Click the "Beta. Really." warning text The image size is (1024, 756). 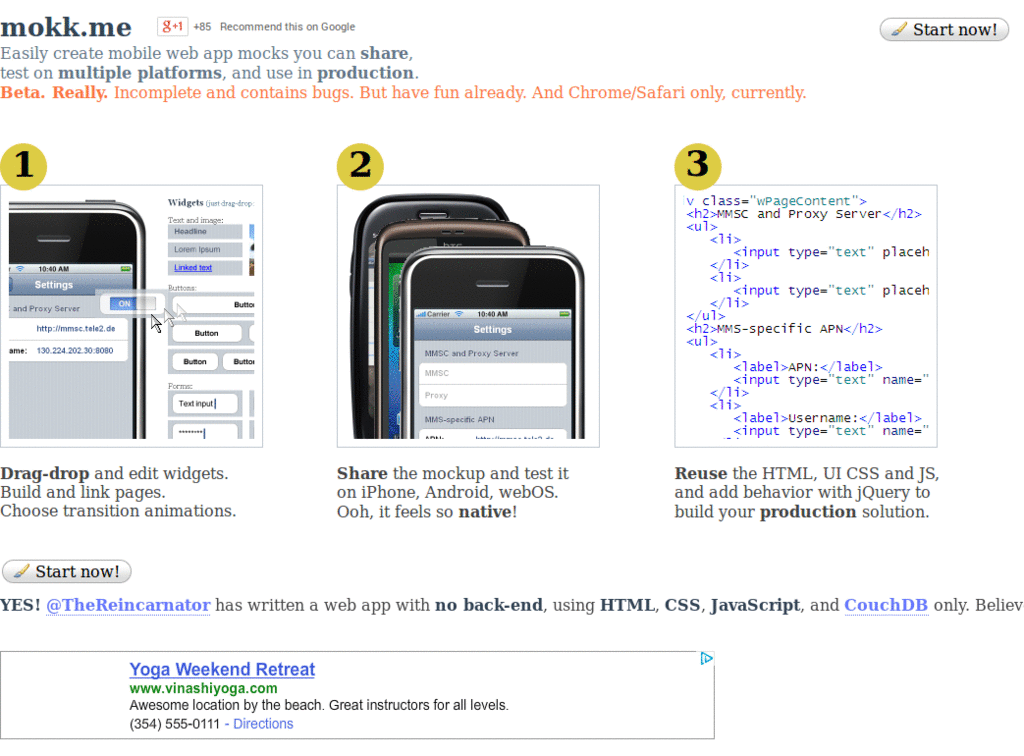click(x=54, y=92)
